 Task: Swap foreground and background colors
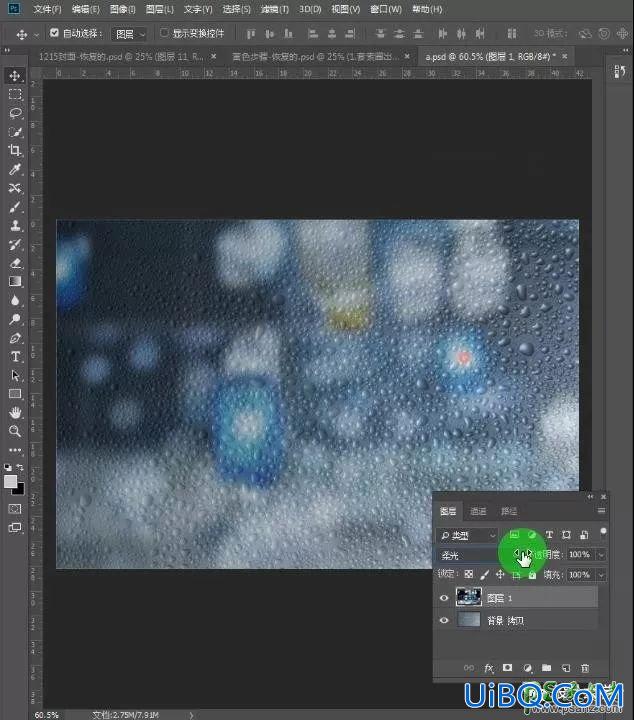click(20, 467)
